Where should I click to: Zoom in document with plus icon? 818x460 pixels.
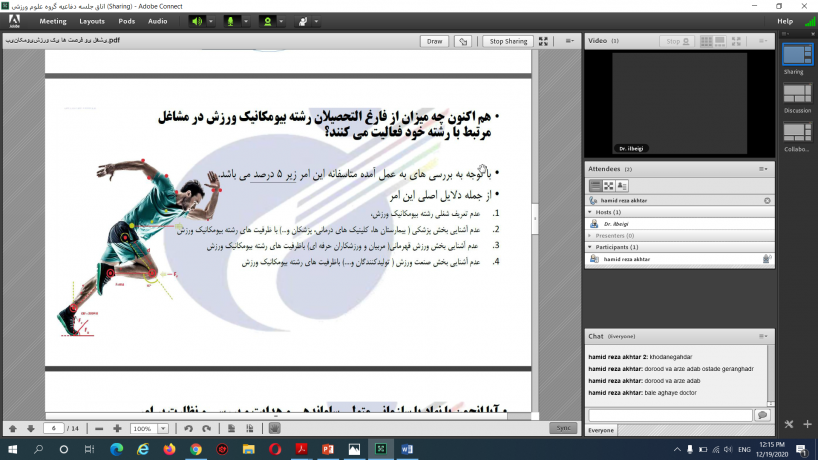pos(117,428)
